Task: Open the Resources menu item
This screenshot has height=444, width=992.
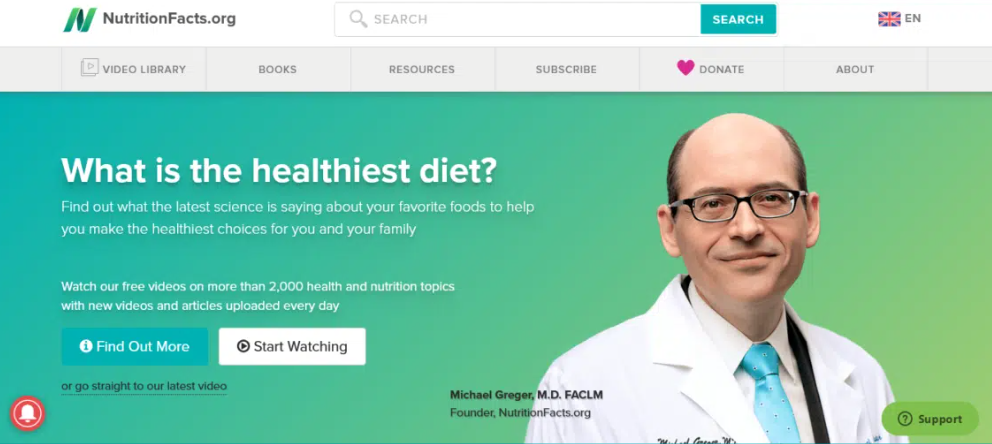Action: (x=422, y=70)
